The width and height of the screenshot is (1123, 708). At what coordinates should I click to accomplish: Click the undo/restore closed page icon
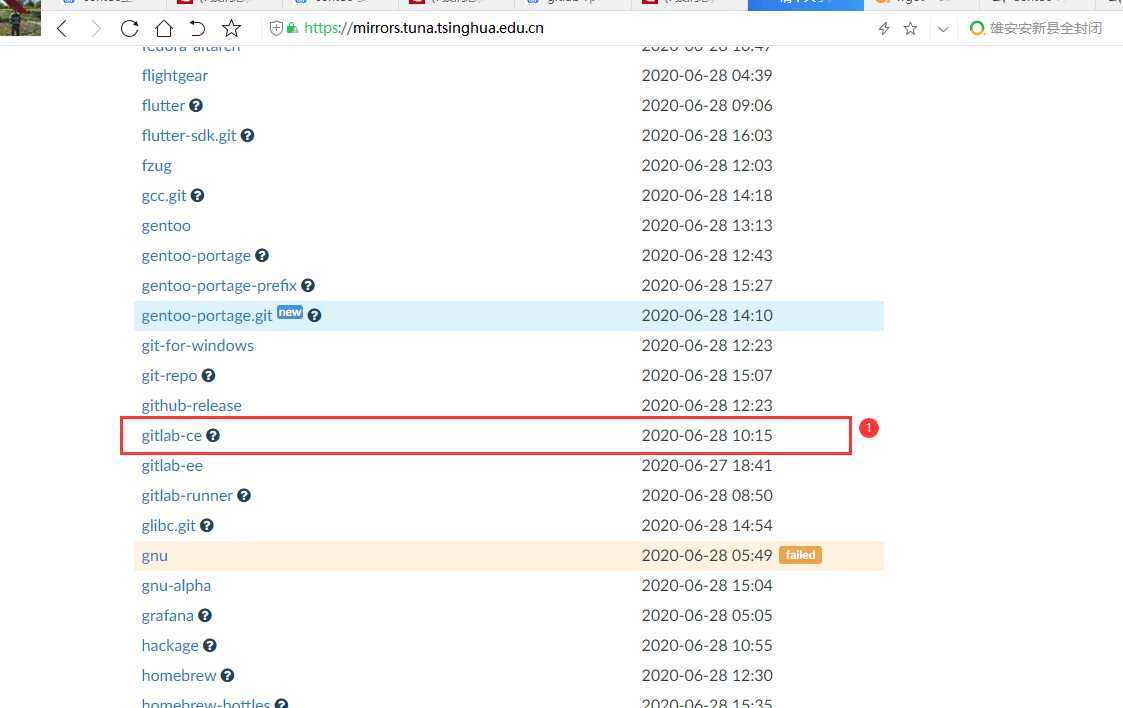click(x=197, y=29)
